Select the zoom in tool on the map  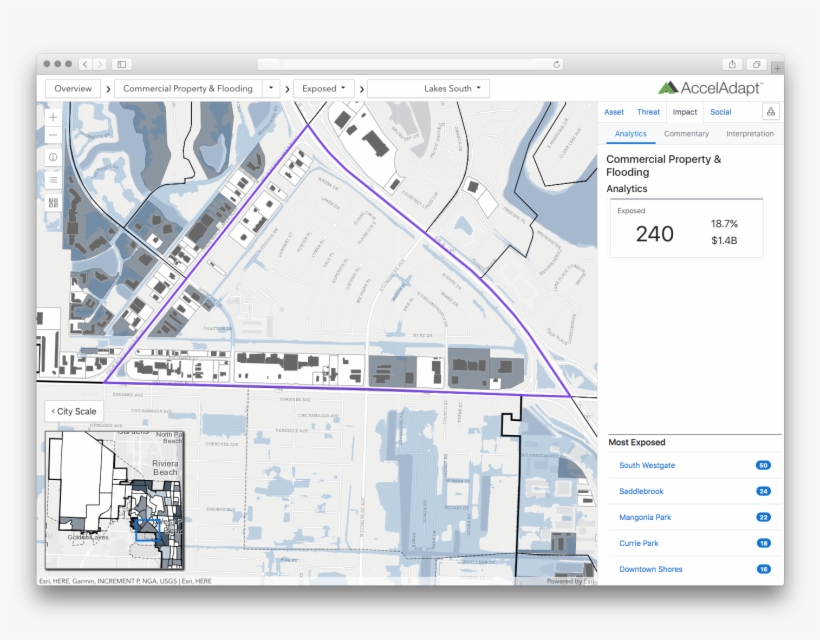point(52,117)
